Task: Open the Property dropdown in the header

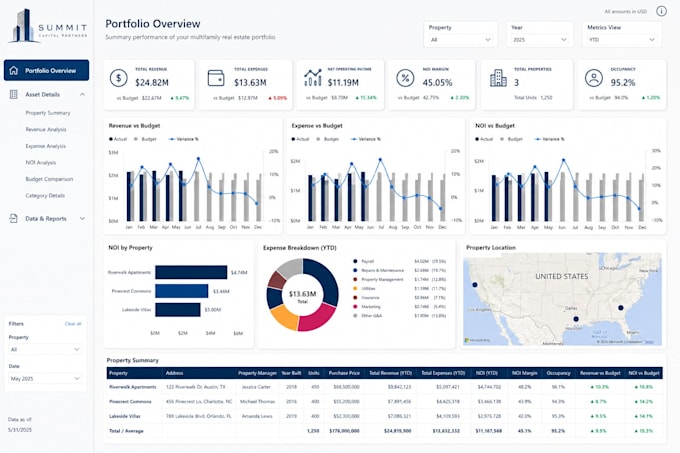Action: coord(460,39)
